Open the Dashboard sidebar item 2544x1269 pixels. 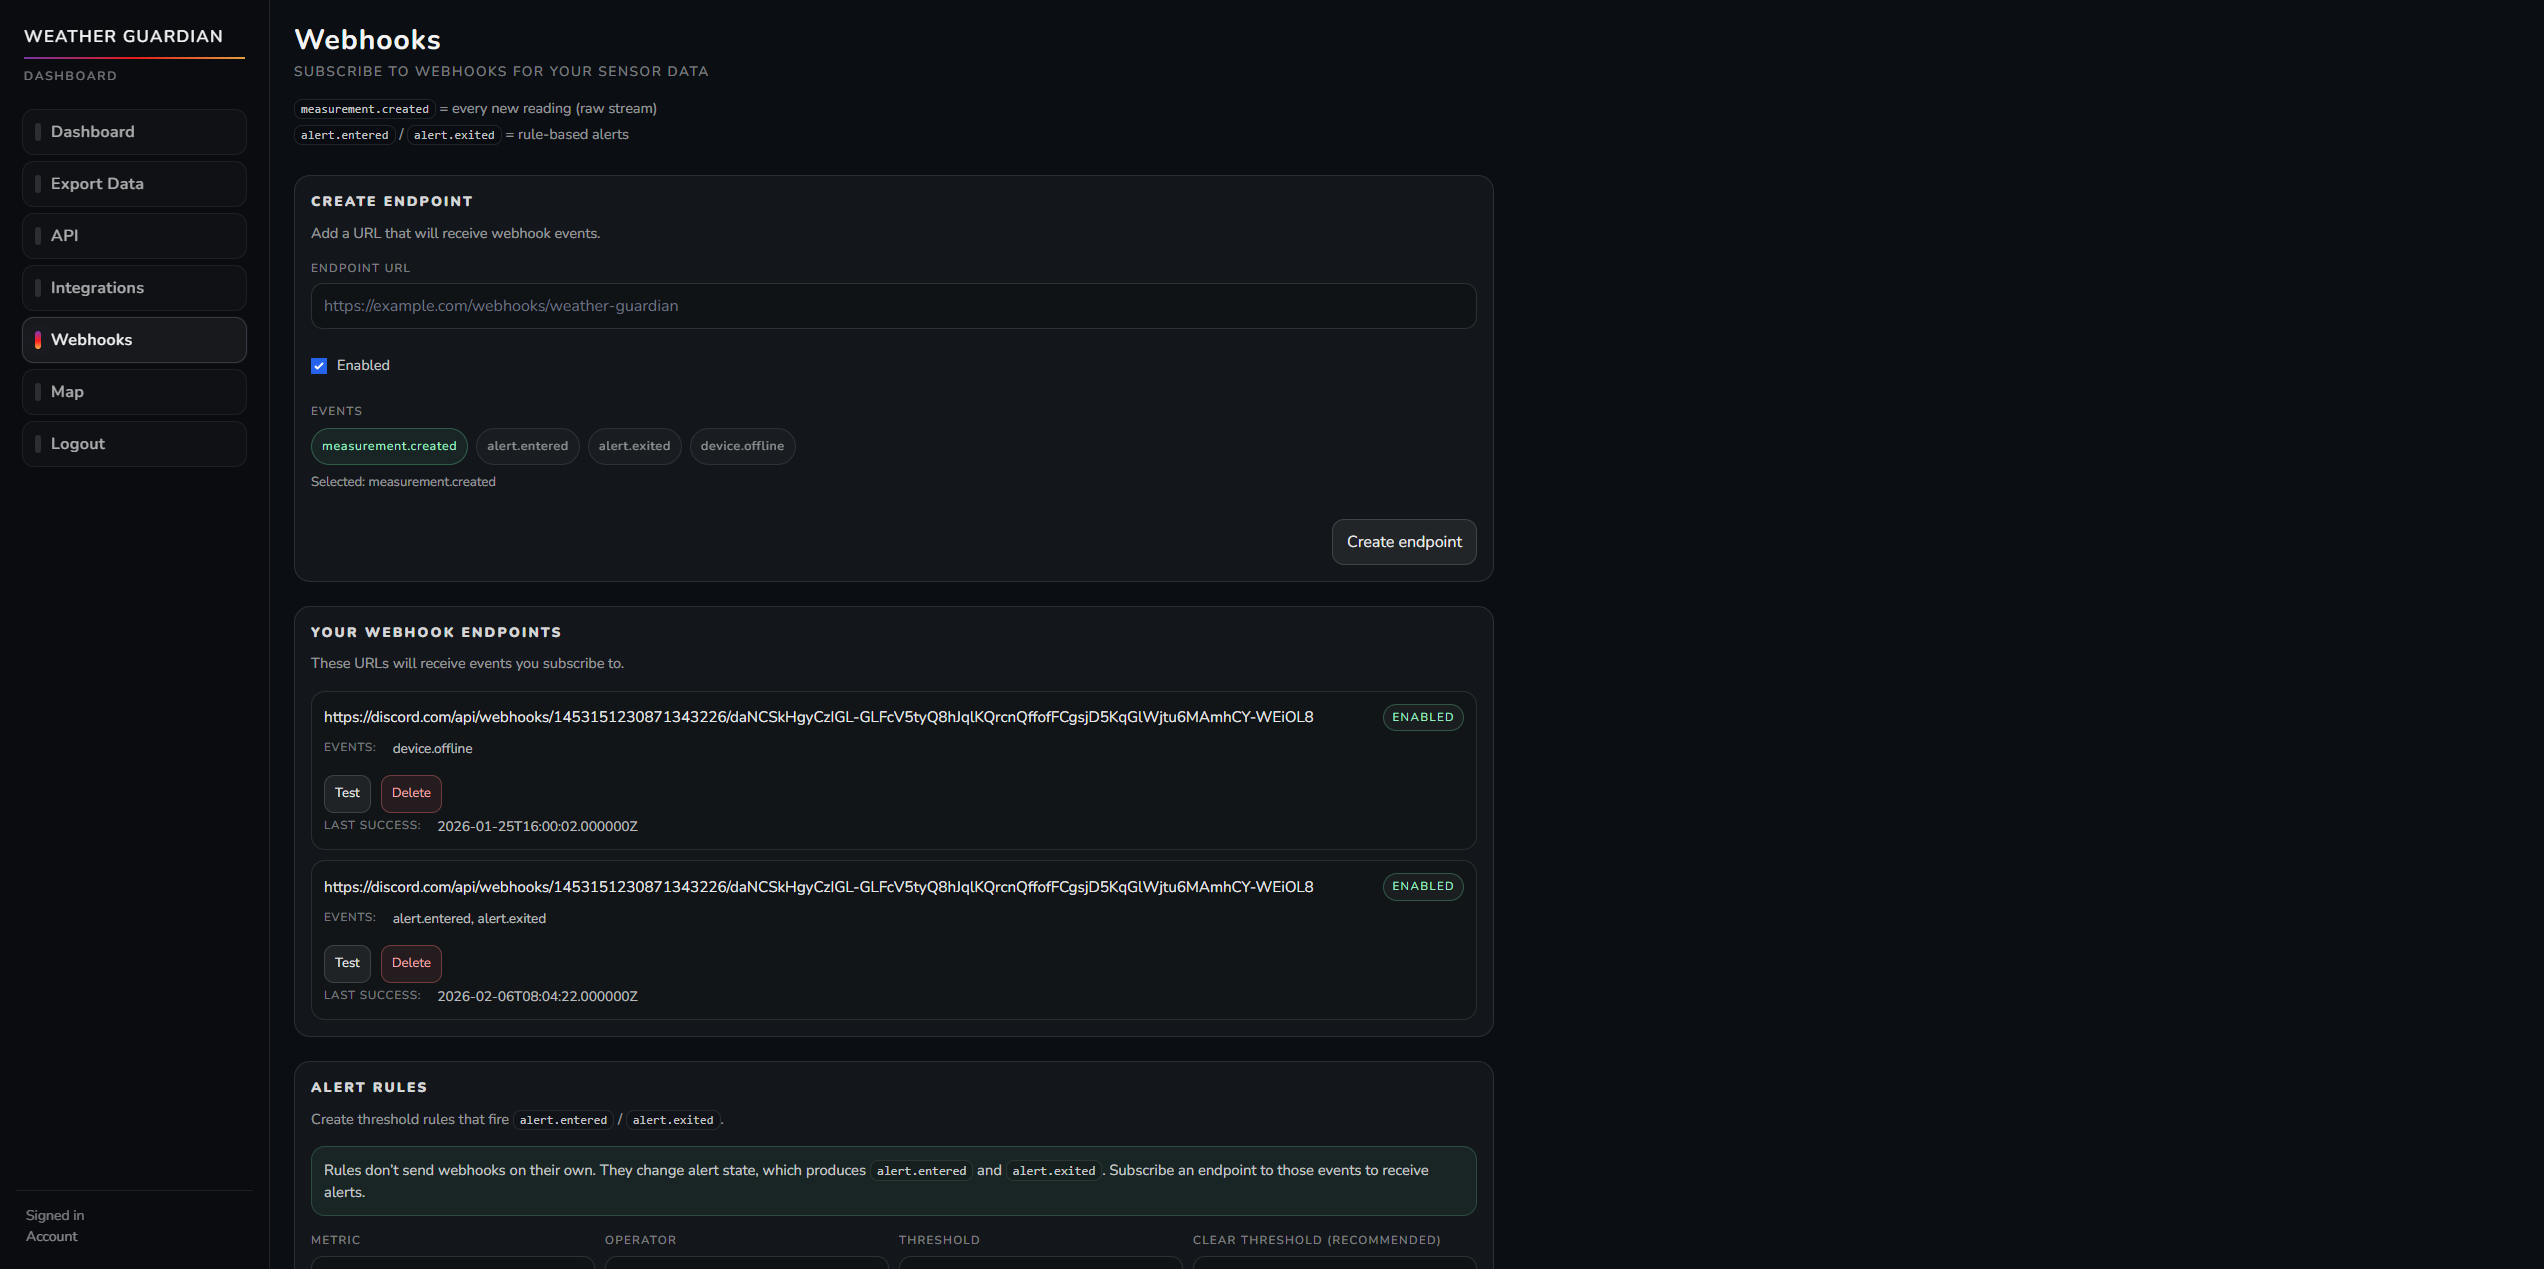click(134, 132)
